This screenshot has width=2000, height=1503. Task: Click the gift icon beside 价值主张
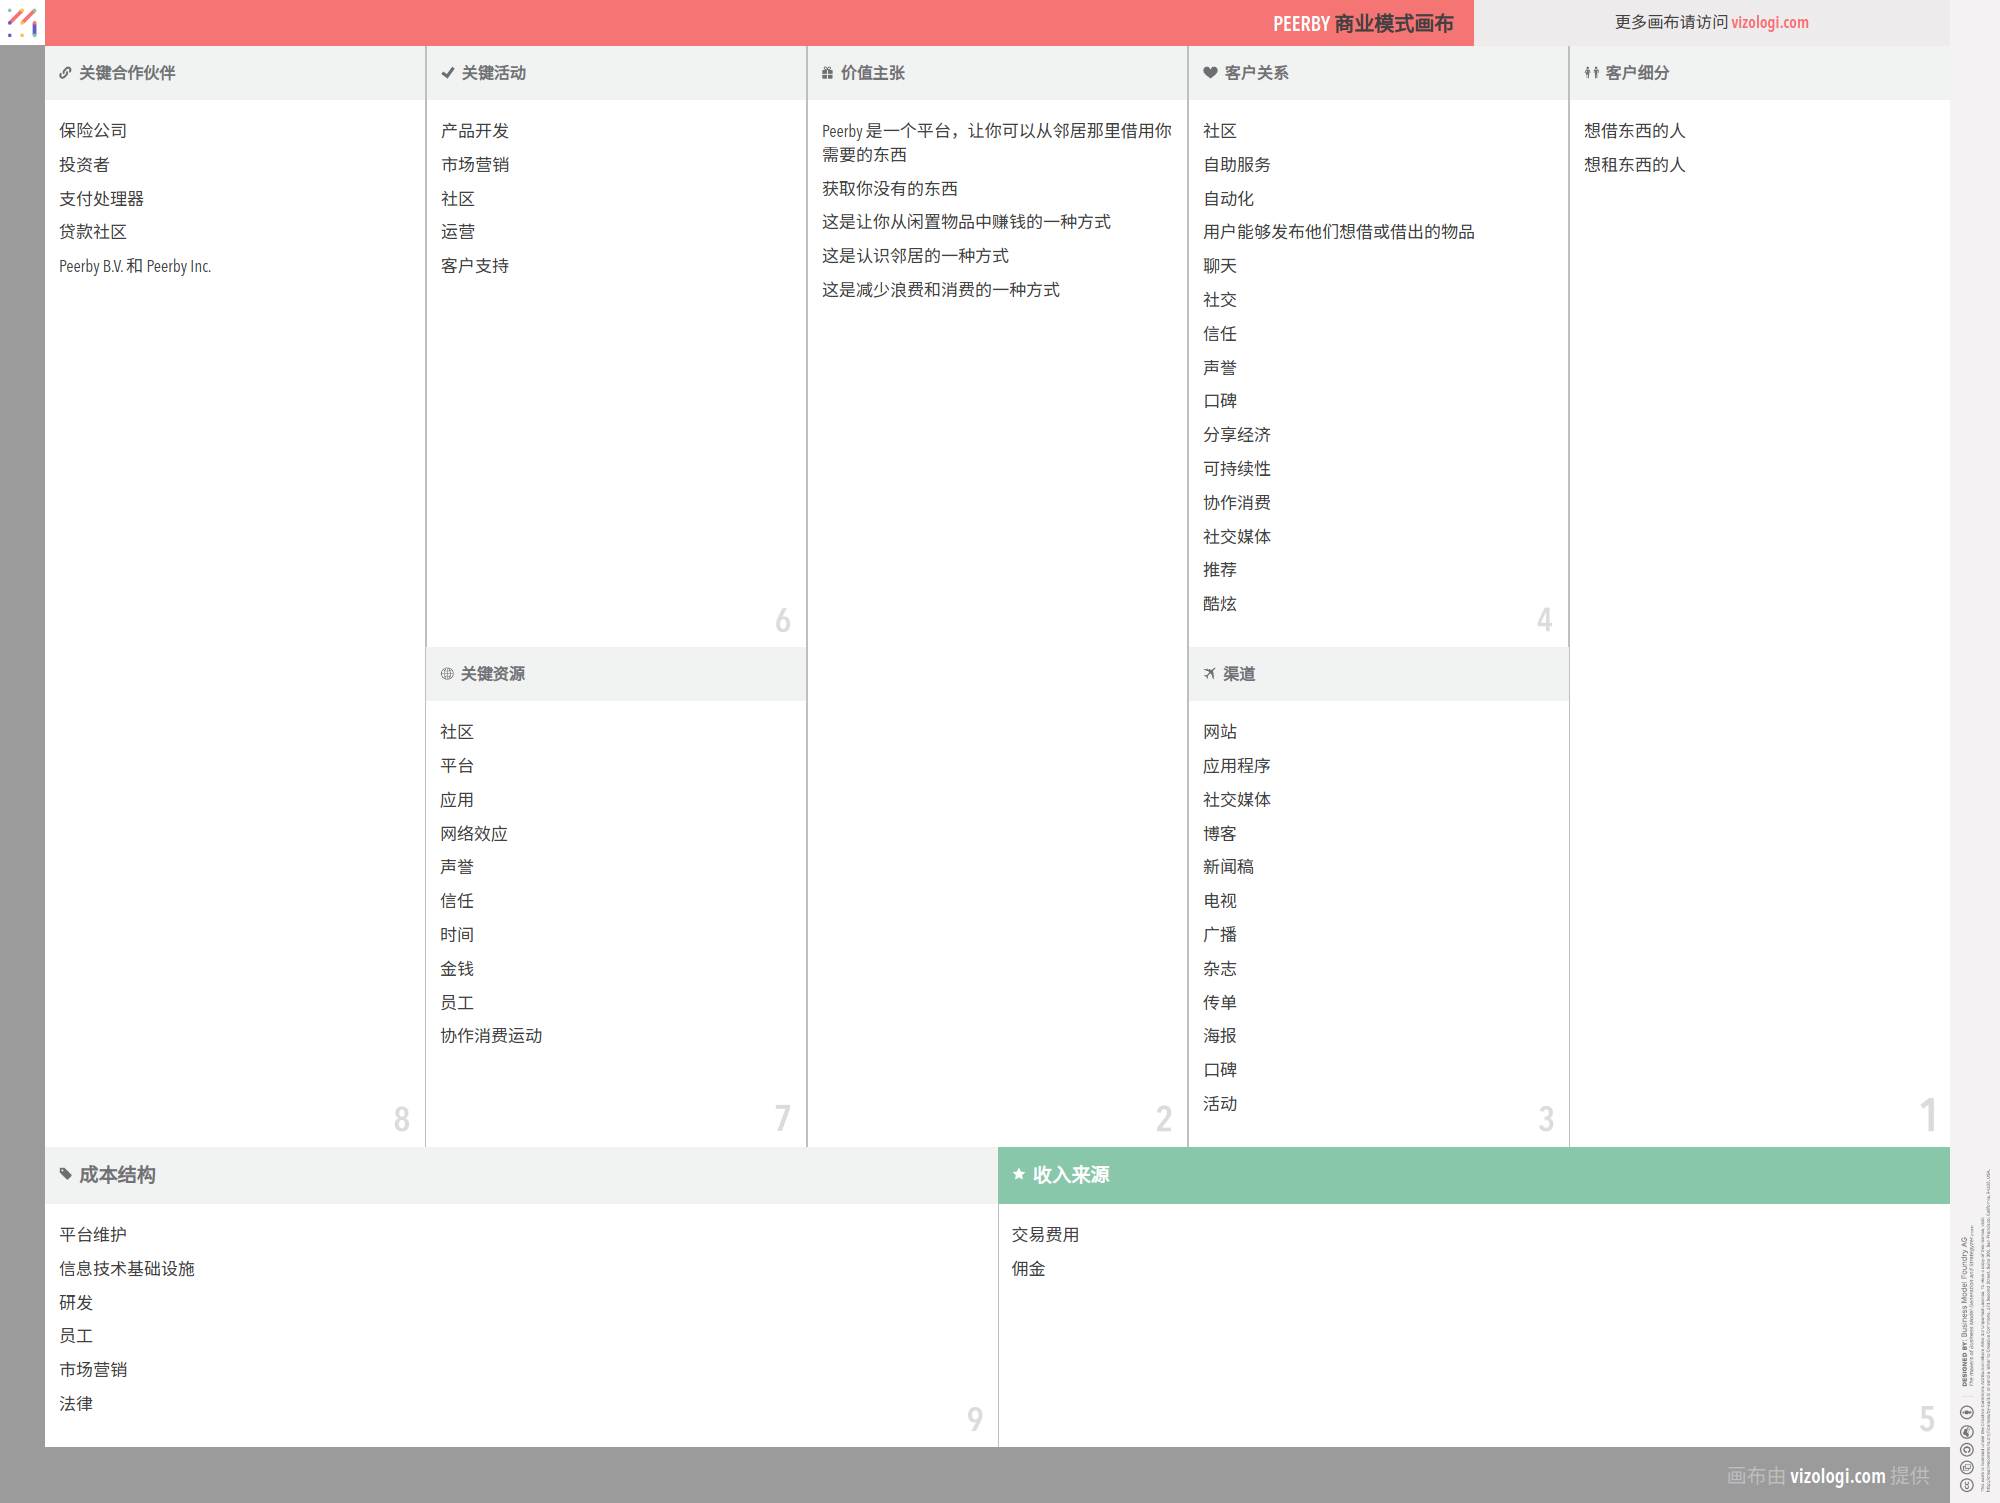click(x=827, y=73)
